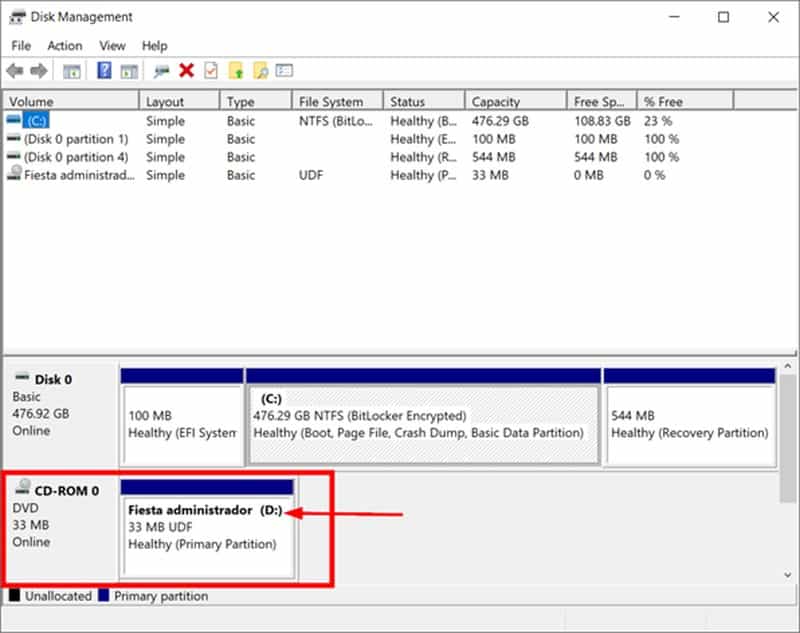The height and width of the screenshot is (633, 800).
Task: Open the File menu
Action: [21, 46]
